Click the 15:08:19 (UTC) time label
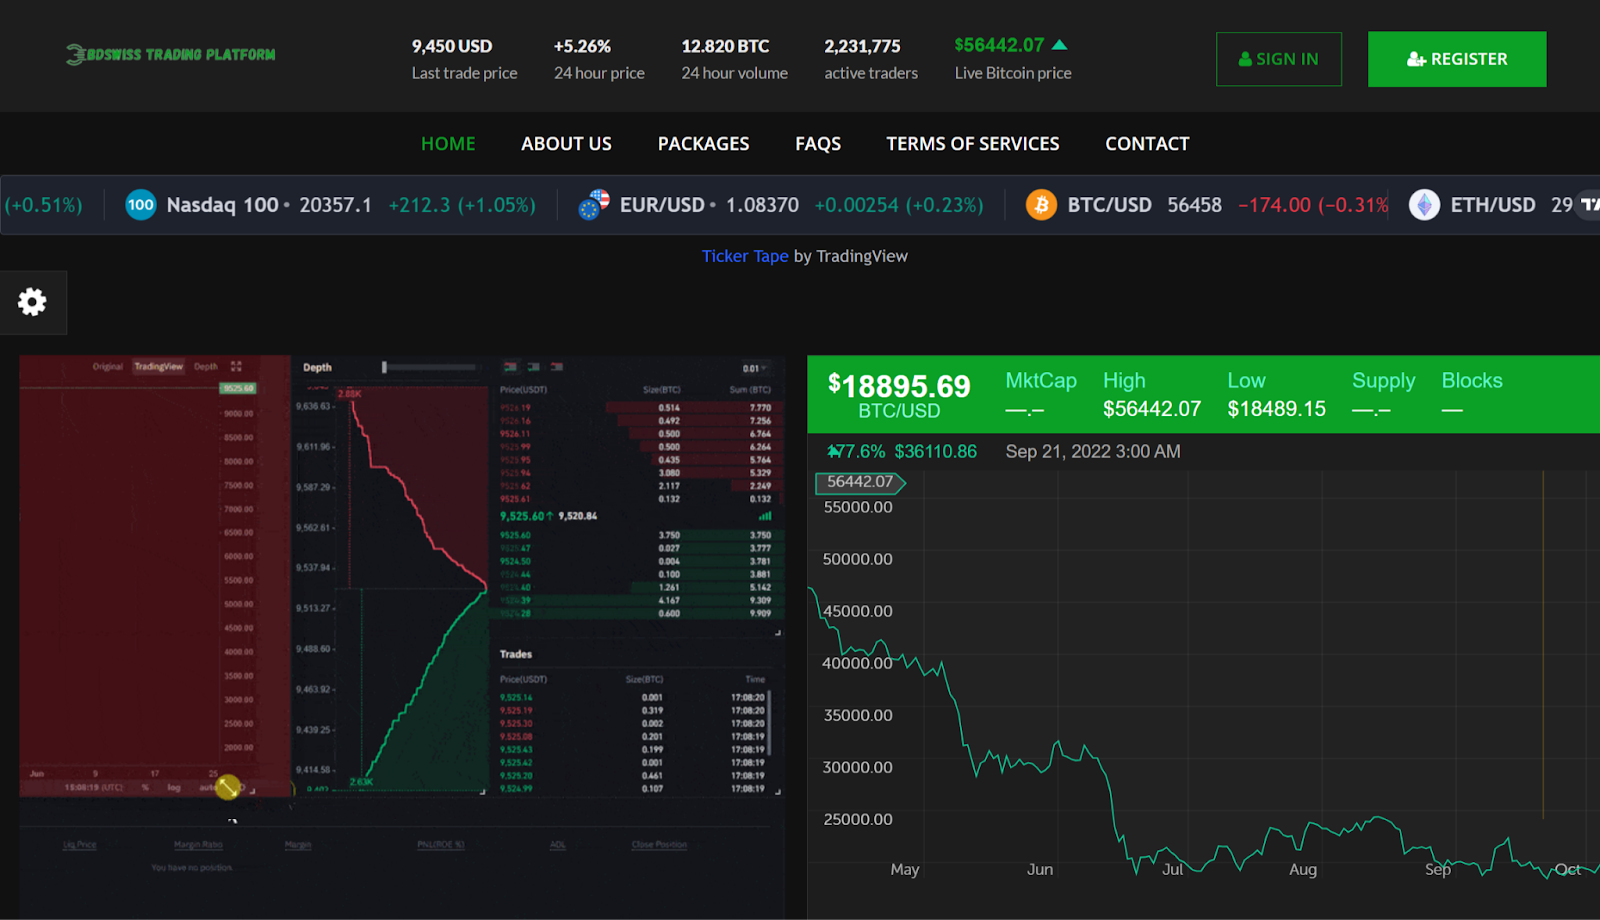1600x920 pixels. coord(94,787)
